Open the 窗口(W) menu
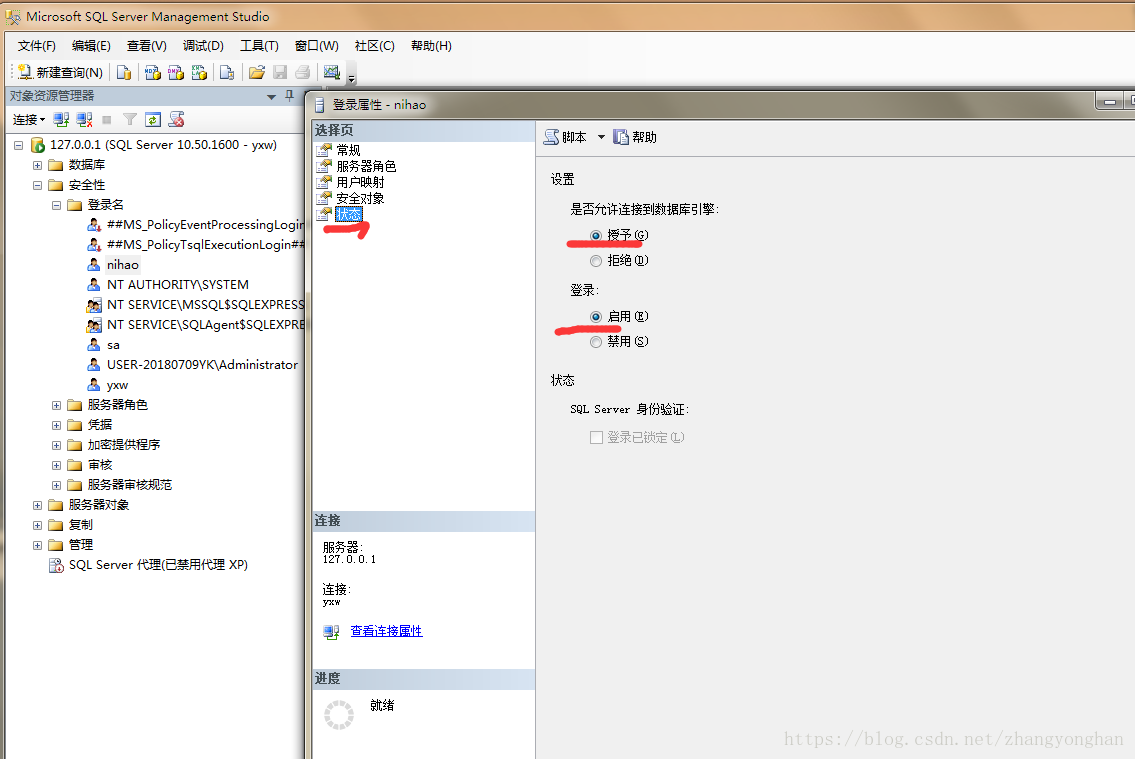The image size is (1135, 759). pyautogui.click(x=316, y=46)
